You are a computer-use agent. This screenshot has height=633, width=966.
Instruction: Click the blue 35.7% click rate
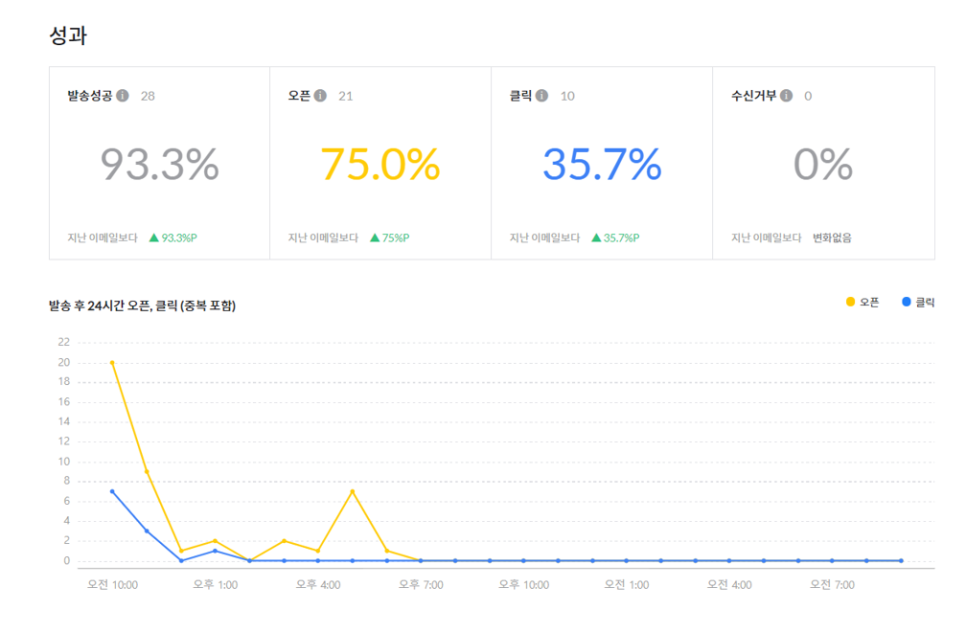(x=602, y=165)
